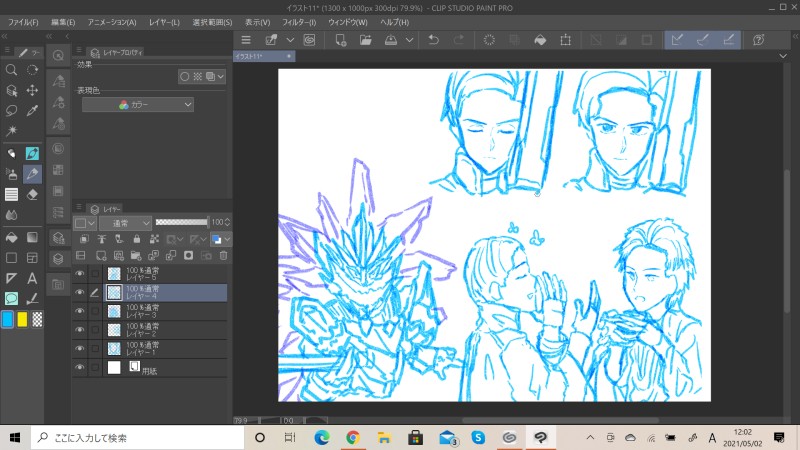Hide layer レイヤー 5 with eye icon
This screenshot has height=450, width=800.
(80, 273)
